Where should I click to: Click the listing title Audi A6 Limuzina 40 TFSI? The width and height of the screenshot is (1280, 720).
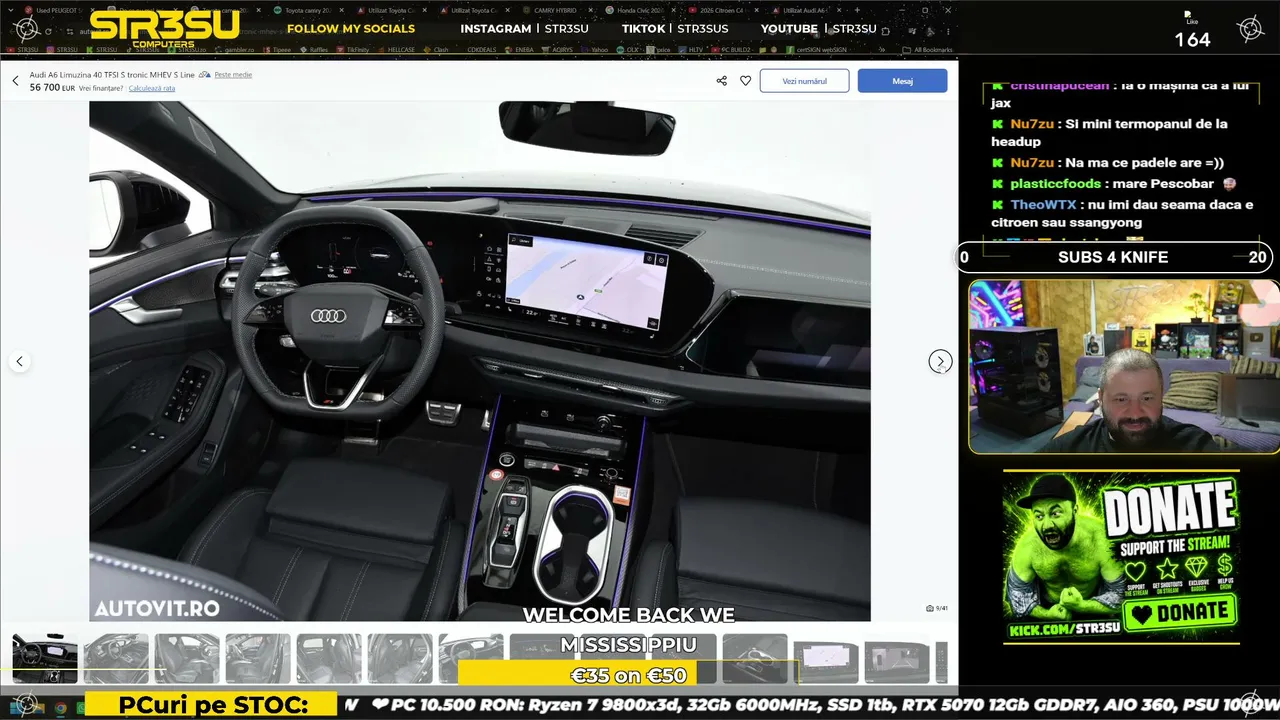click(112, 75)
